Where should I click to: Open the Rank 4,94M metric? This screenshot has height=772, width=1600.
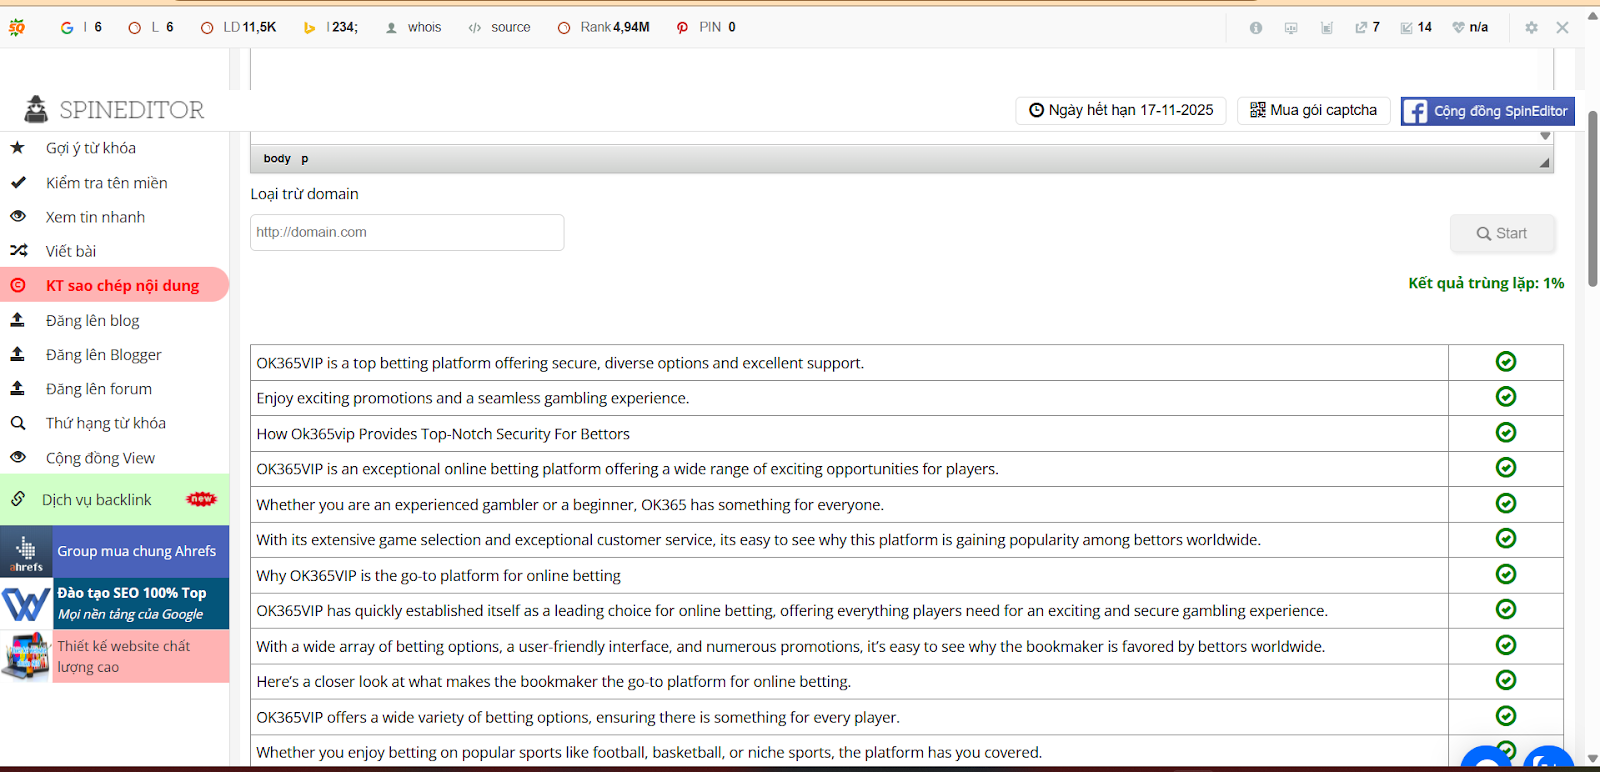click(604, 27)
